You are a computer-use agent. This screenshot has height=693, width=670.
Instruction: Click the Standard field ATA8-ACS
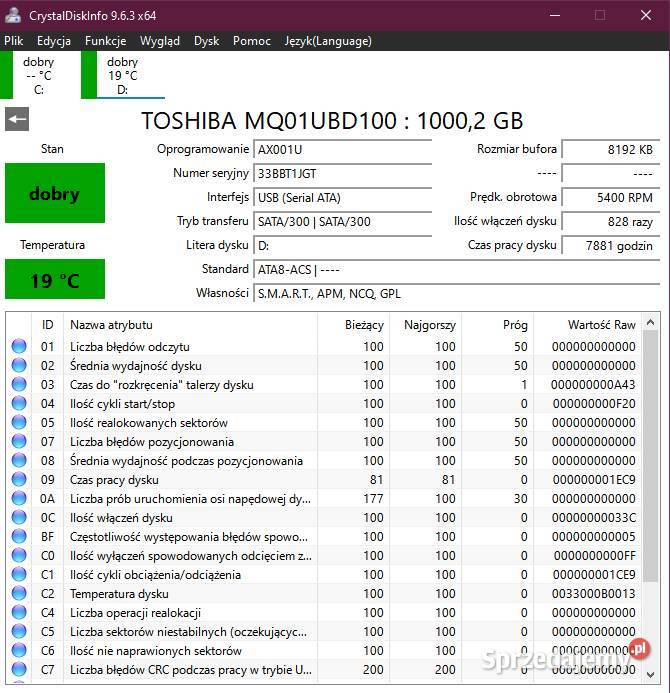pyautogui.click(x=457, y=269)
